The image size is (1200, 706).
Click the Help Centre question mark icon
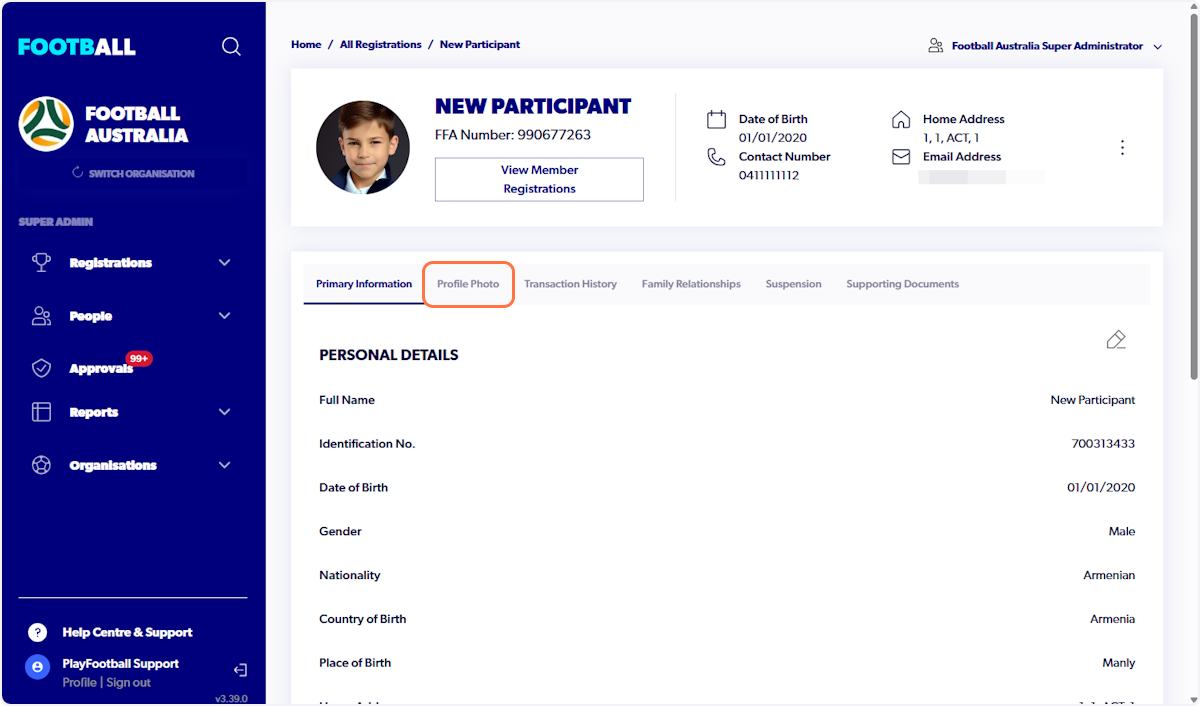pos(37,632)
